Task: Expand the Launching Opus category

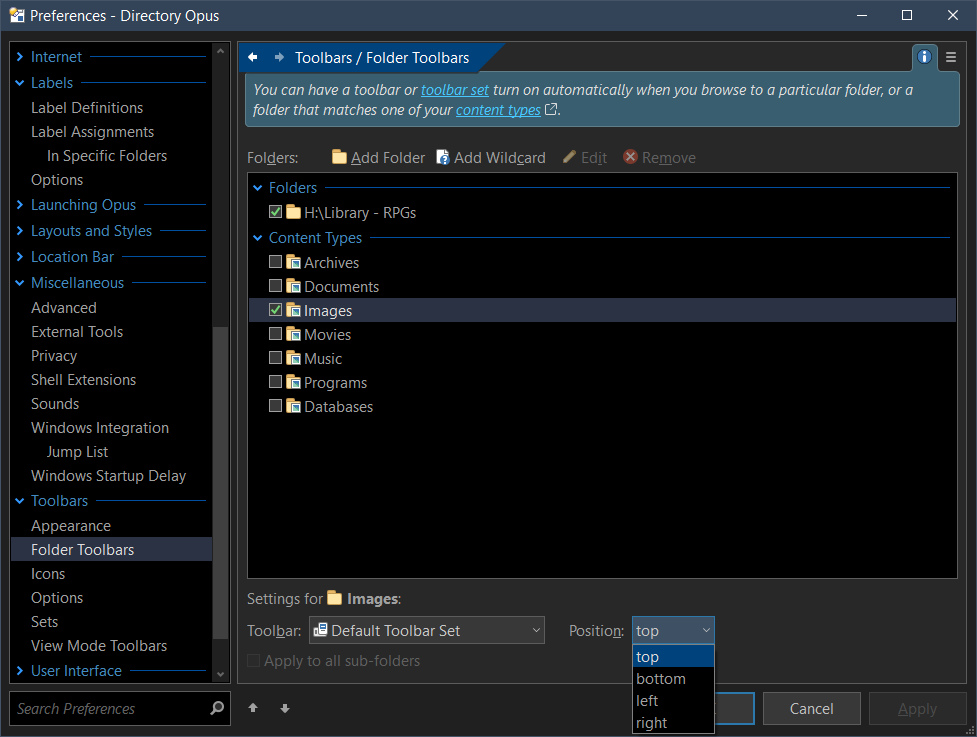Action: pyautogui.click(x=20, y=204)
